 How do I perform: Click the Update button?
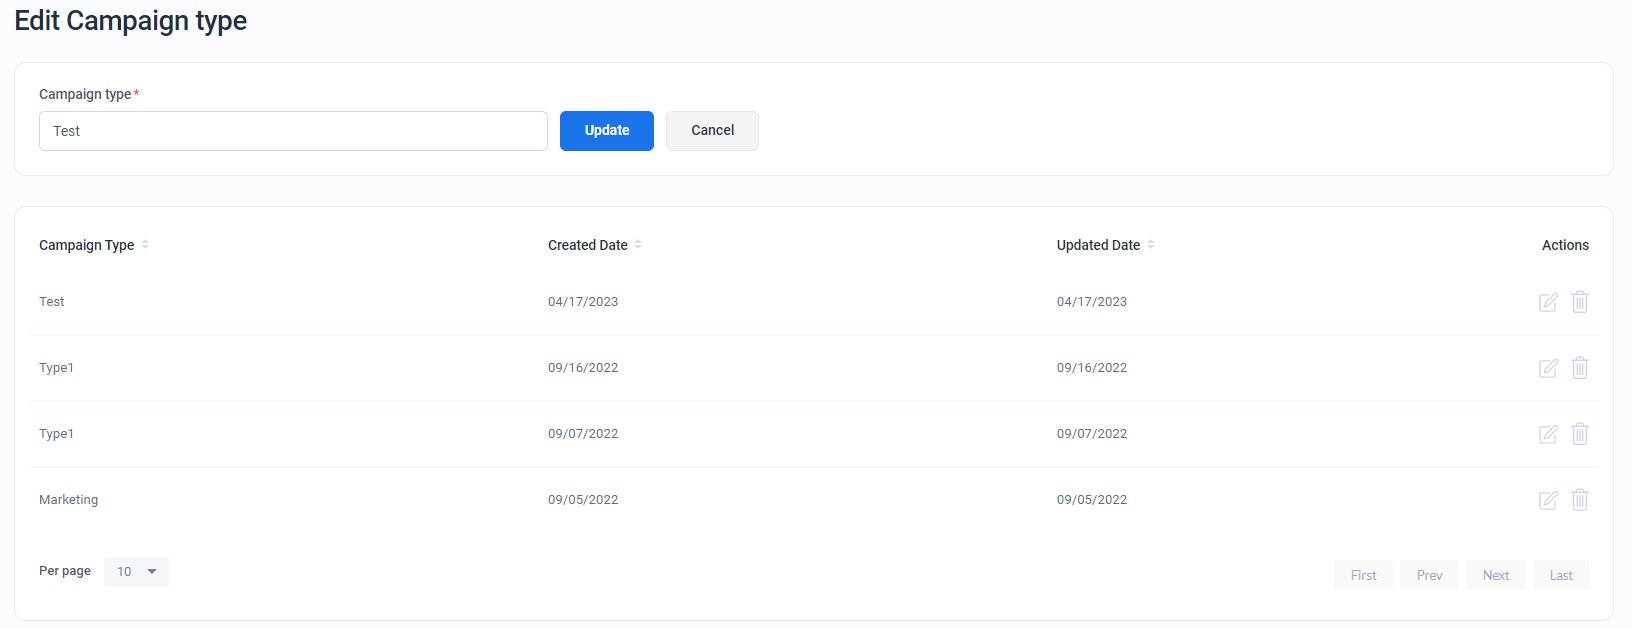coord(607,131)
